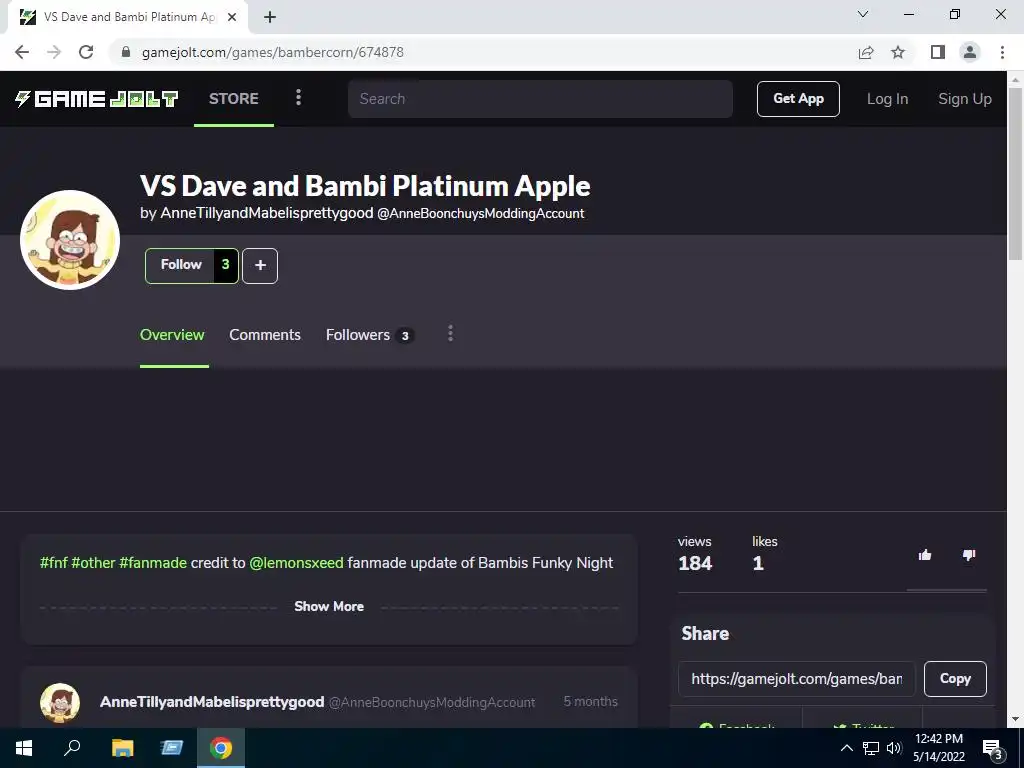Screen dimensions: 1024x768
Task: Open the Windows Start menu
Action: pos(24,748)
